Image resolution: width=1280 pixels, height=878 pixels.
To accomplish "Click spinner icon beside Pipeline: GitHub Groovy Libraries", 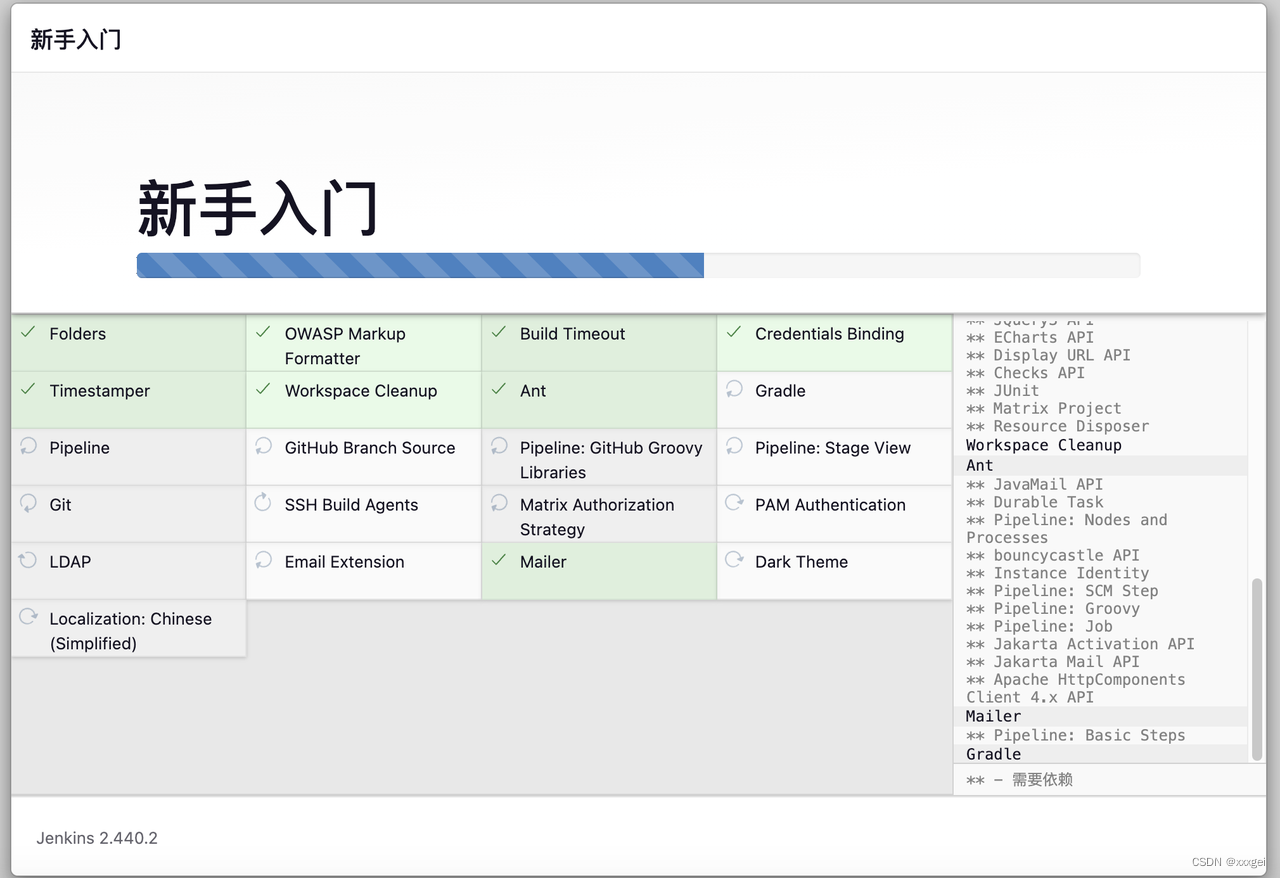I will coord(499,445).
